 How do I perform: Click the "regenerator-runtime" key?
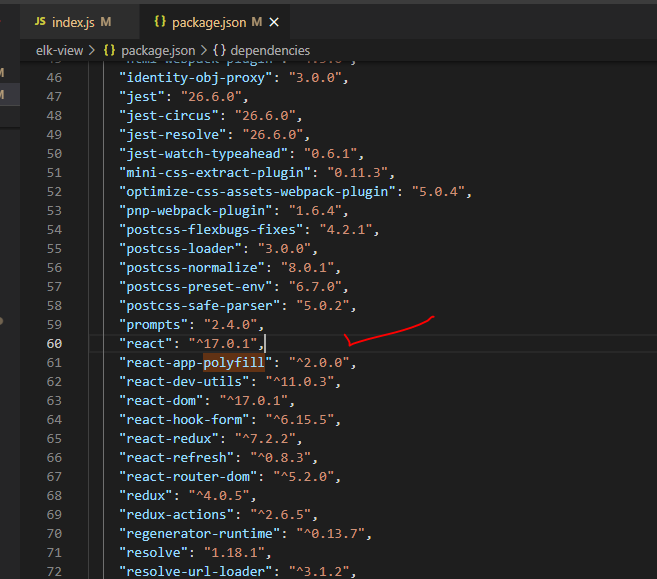[200, 534]
